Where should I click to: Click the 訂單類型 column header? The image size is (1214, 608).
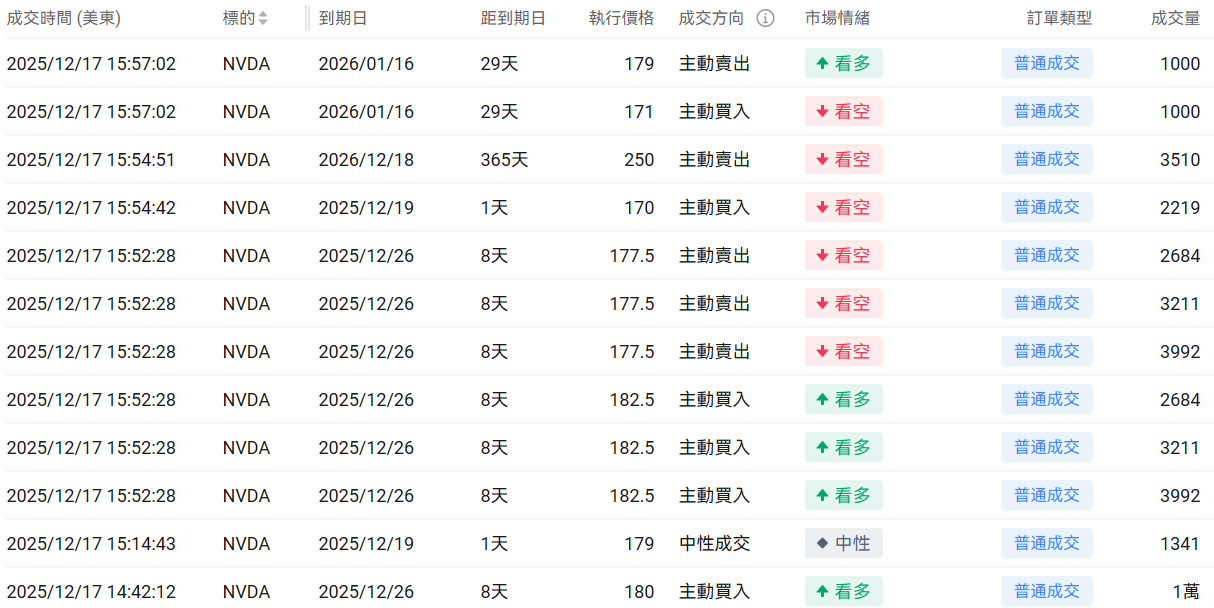pos(1059,18)
